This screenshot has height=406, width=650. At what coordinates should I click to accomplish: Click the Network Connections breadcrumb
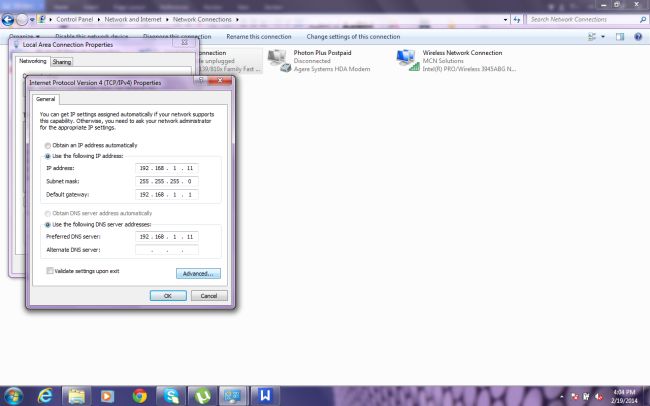pyautogui.click(x=202, y=19)
